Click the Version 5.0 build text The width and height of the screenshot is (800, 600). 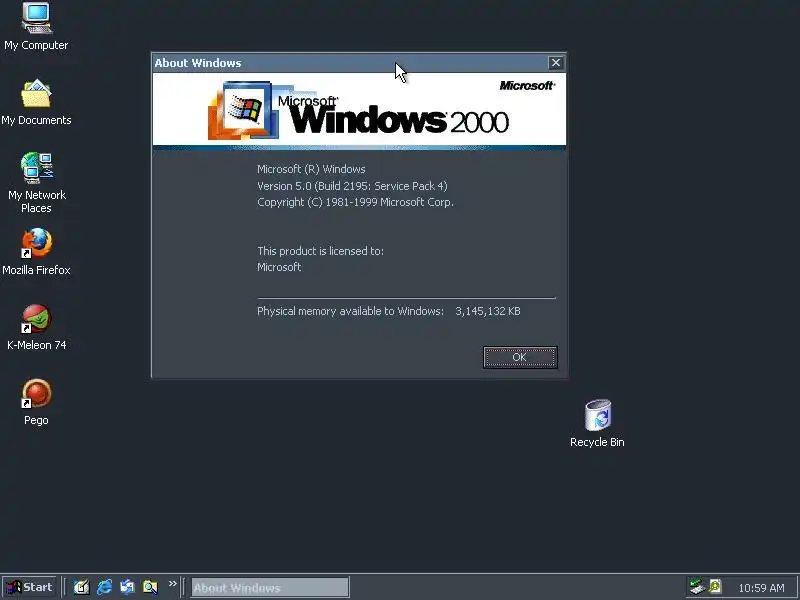352,186
